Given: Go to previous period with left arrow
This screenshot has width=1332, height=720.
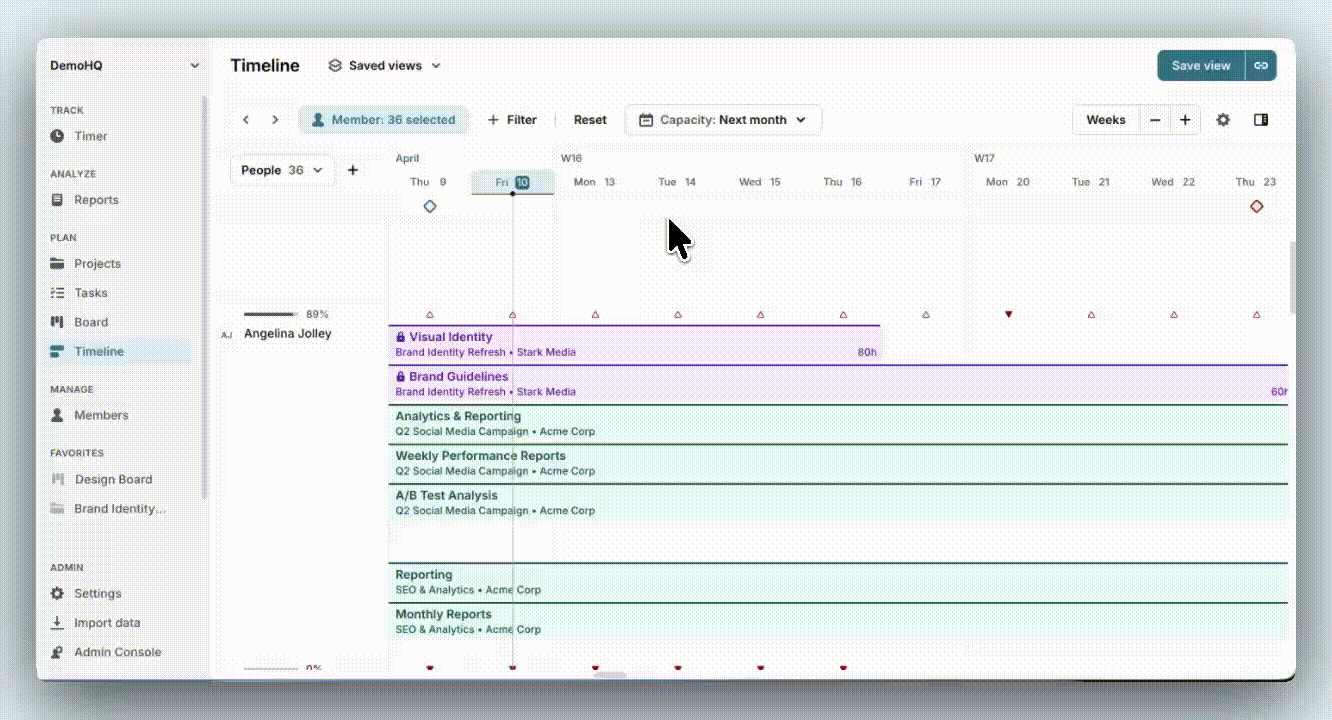Looking at the screenshot, I should pyautogui.click(x=246, y=120).
